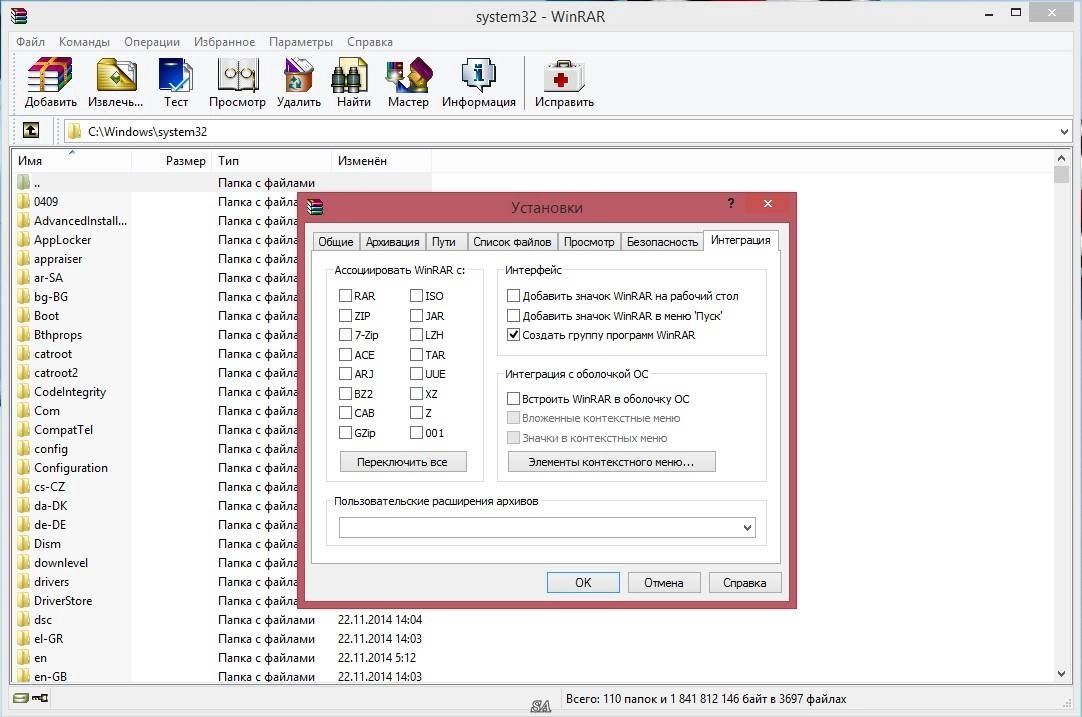Open the Файл menu
This screenshot has width=1082, height=717.
pyautogui.click(x=30, y=41)
